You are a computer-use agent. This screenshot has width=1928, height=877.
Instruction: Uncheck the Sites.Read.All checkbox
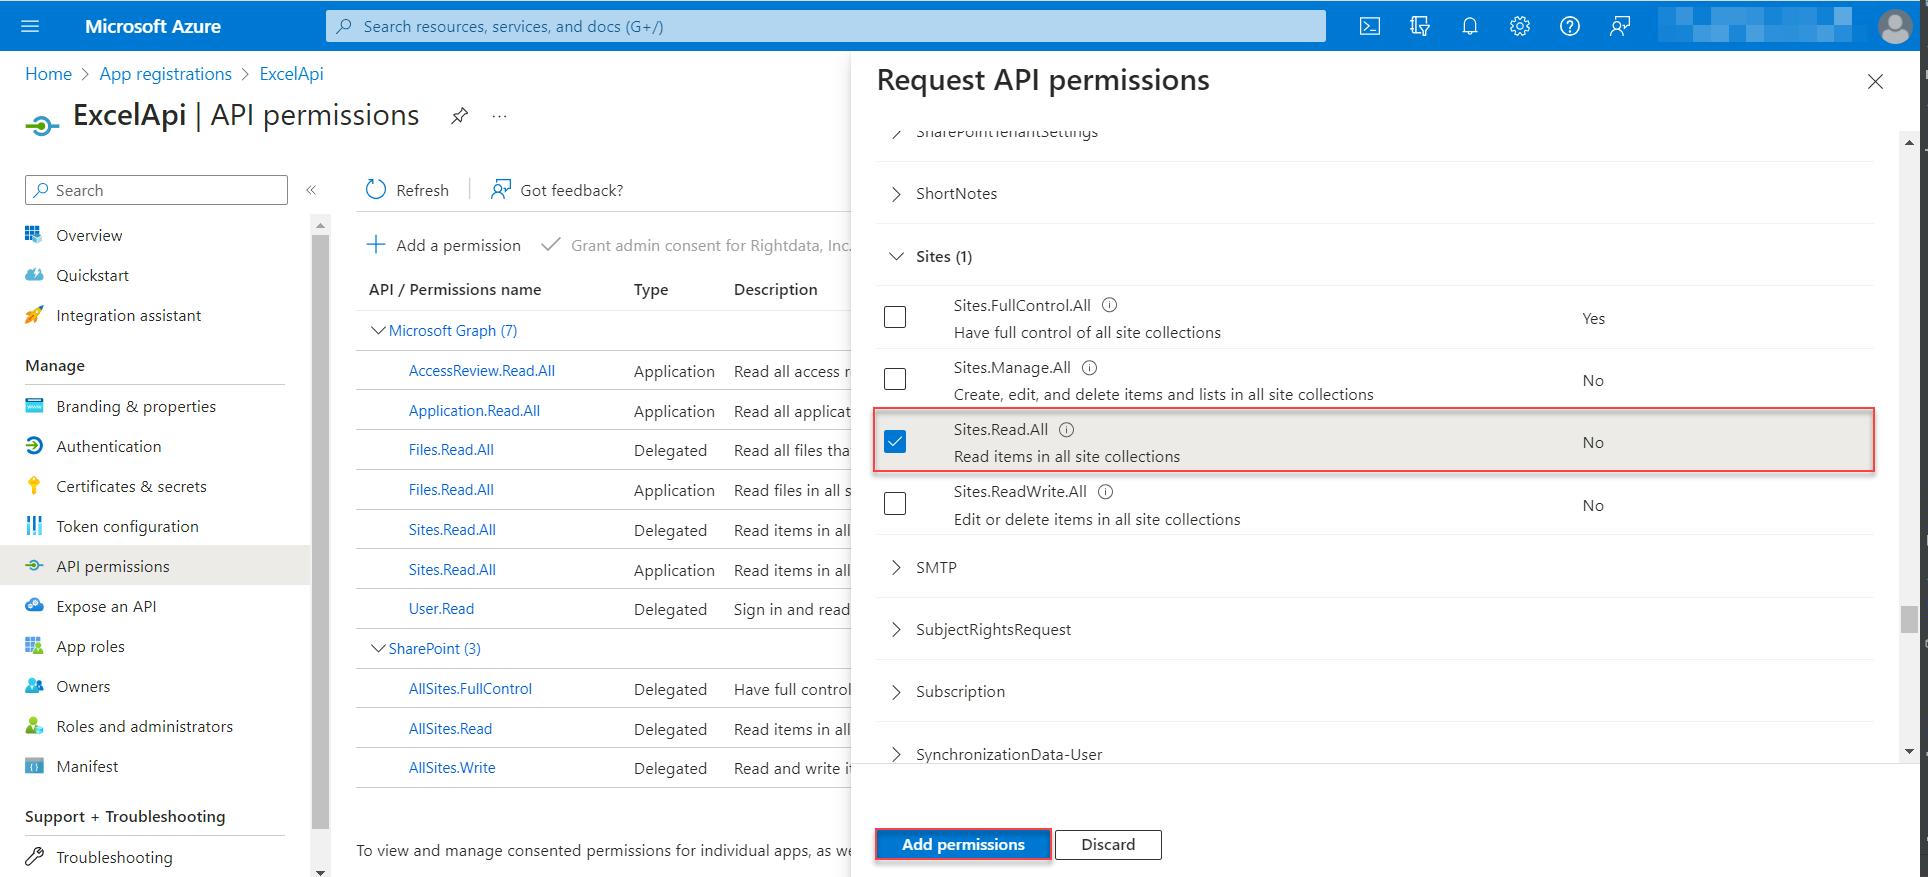coord(895,441)
